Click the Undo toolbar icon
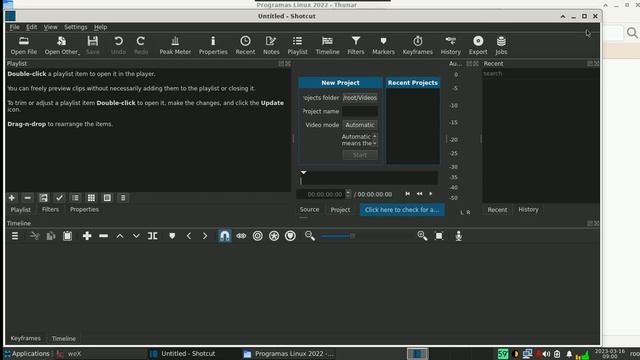This screenshot has width=640, height=360. (x=118, y=45)
